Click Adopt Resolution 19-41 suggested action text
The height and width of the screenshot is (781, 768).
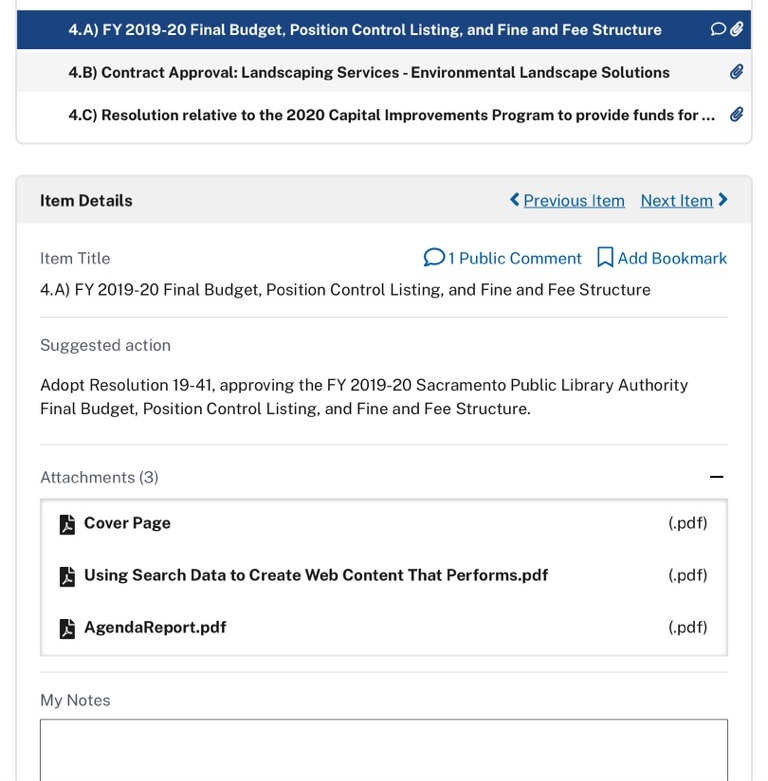[x=364, y=397]
